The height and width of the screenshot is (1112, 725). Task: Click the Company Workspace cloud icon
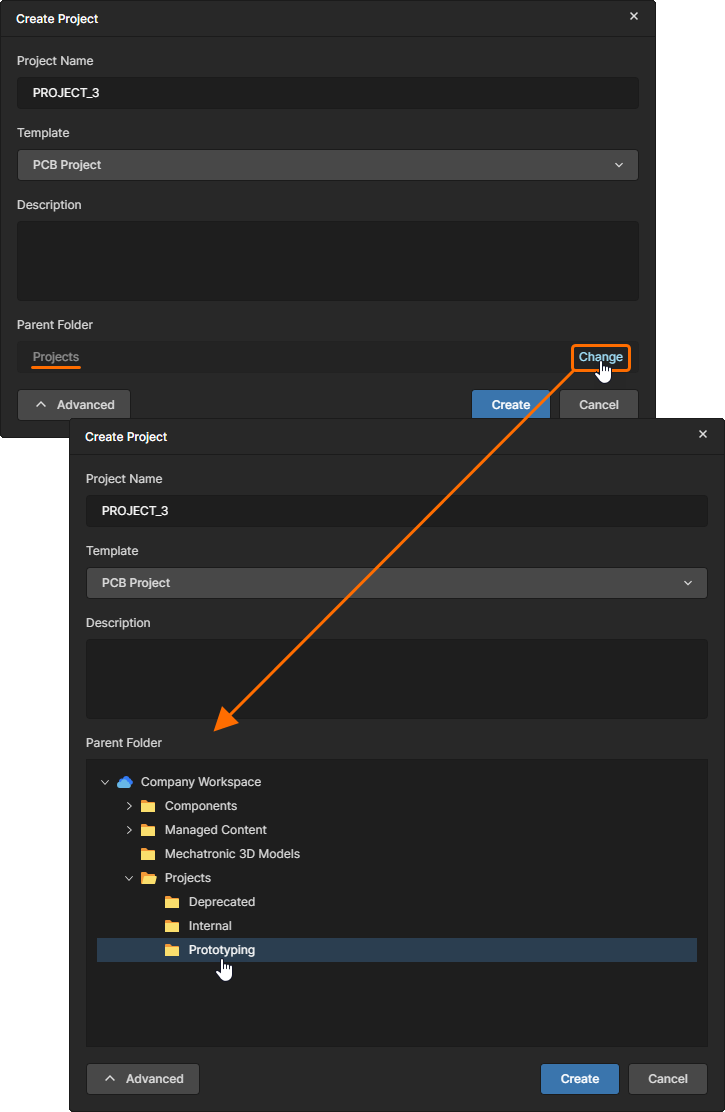(125, 782)
